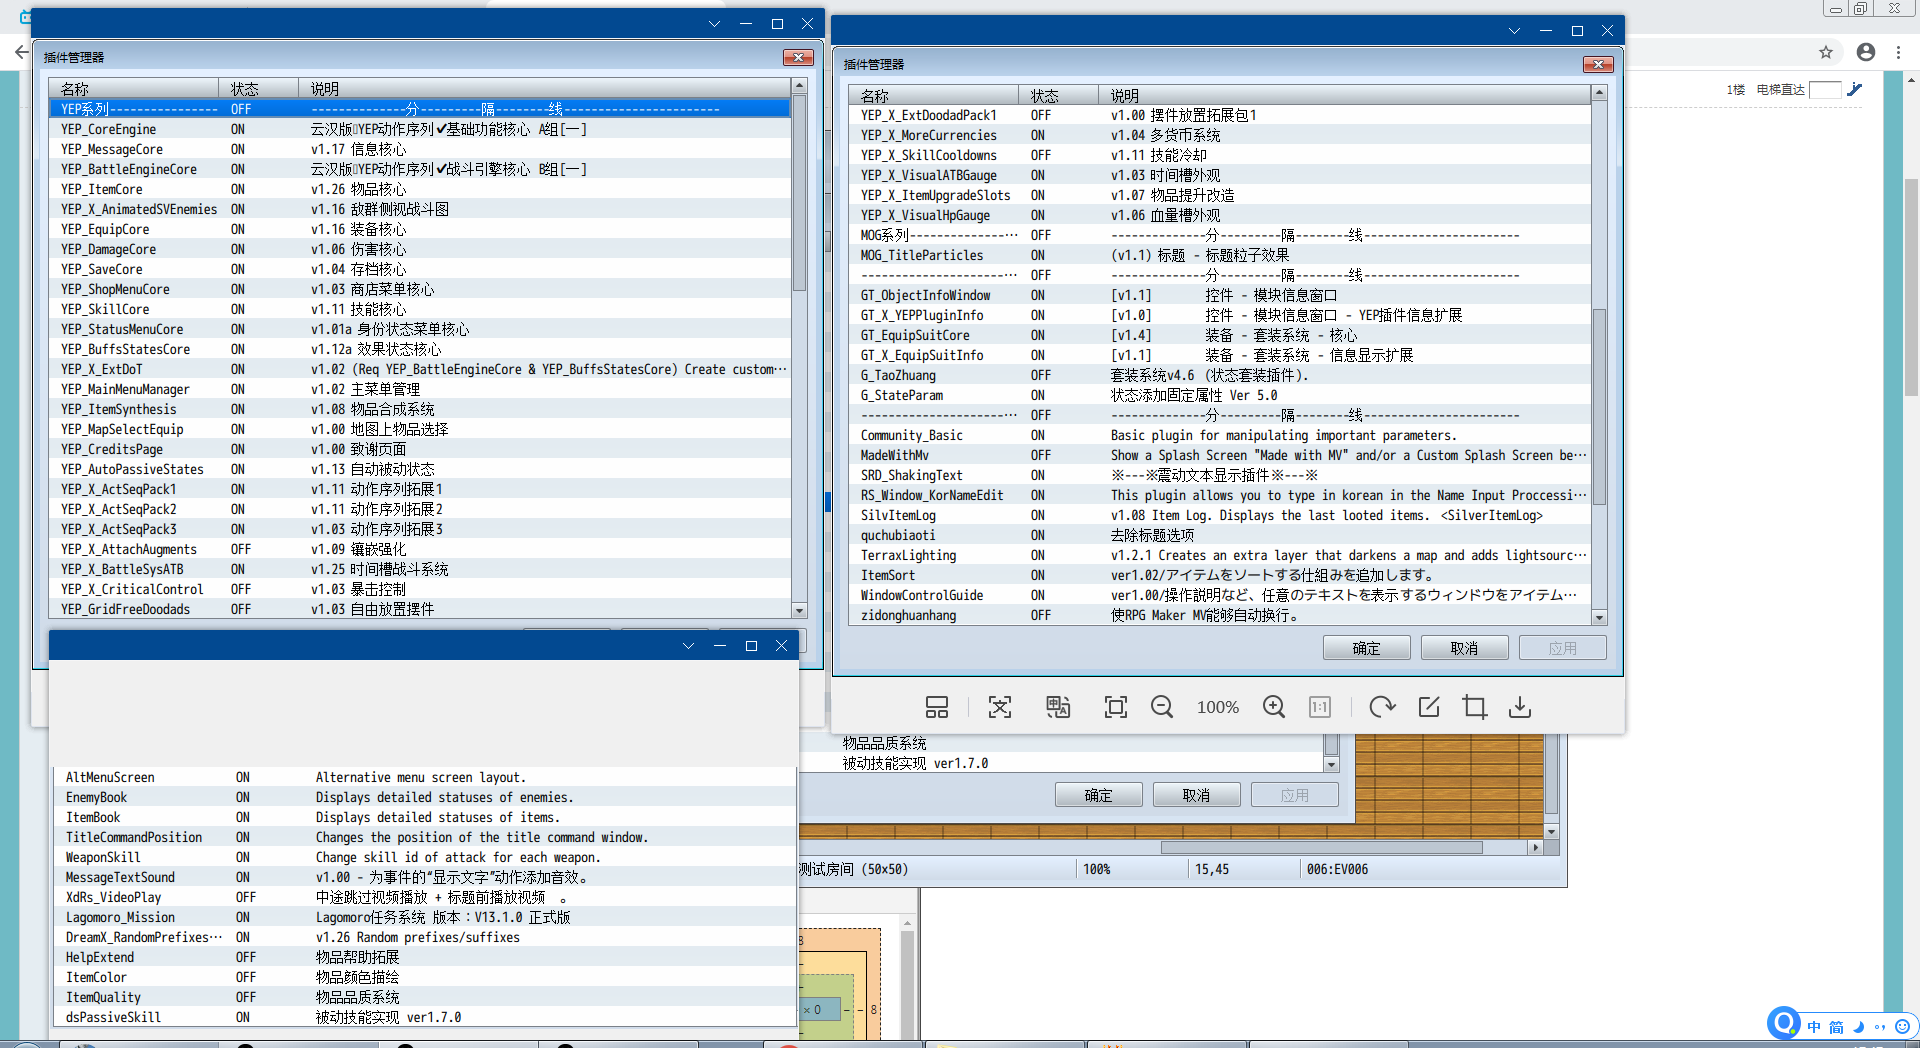1920x1048 pixels.
Task: Open the browser profile avatar
Action: [x=1866, y=52]
